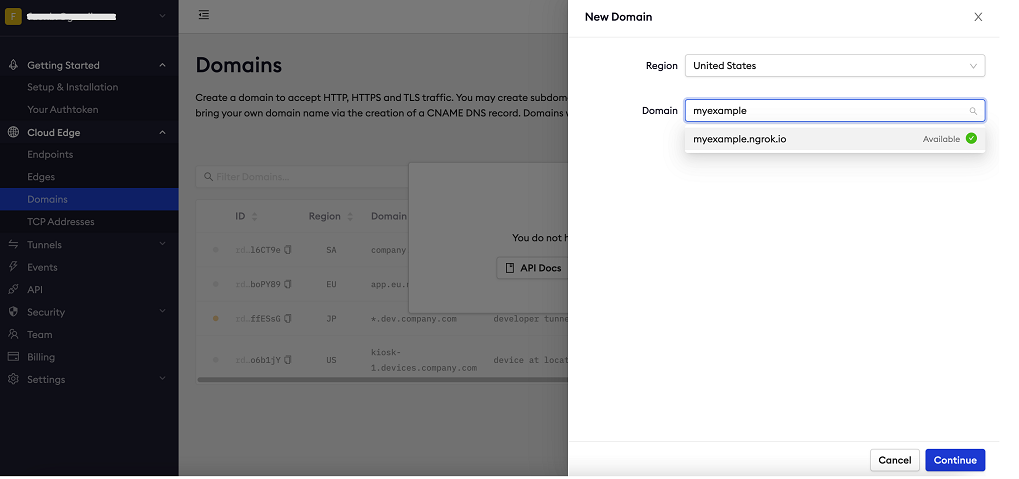
Task: Click the Filter Domains search field
Action: (x=302, y=177)
